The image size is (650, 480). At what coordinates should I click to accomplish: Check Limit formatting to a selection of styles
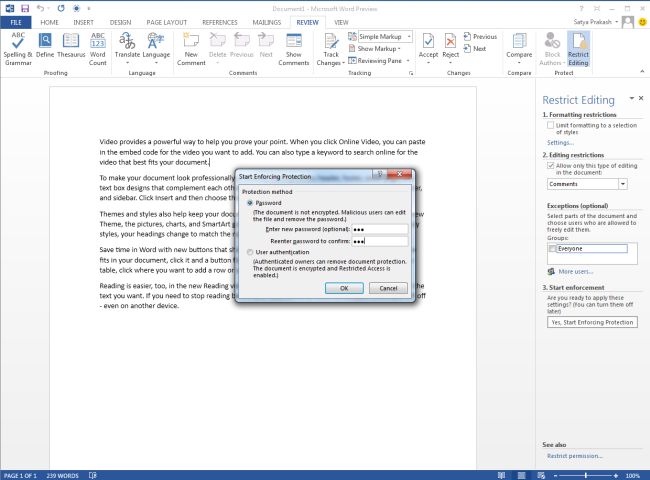tap(551, 125)
